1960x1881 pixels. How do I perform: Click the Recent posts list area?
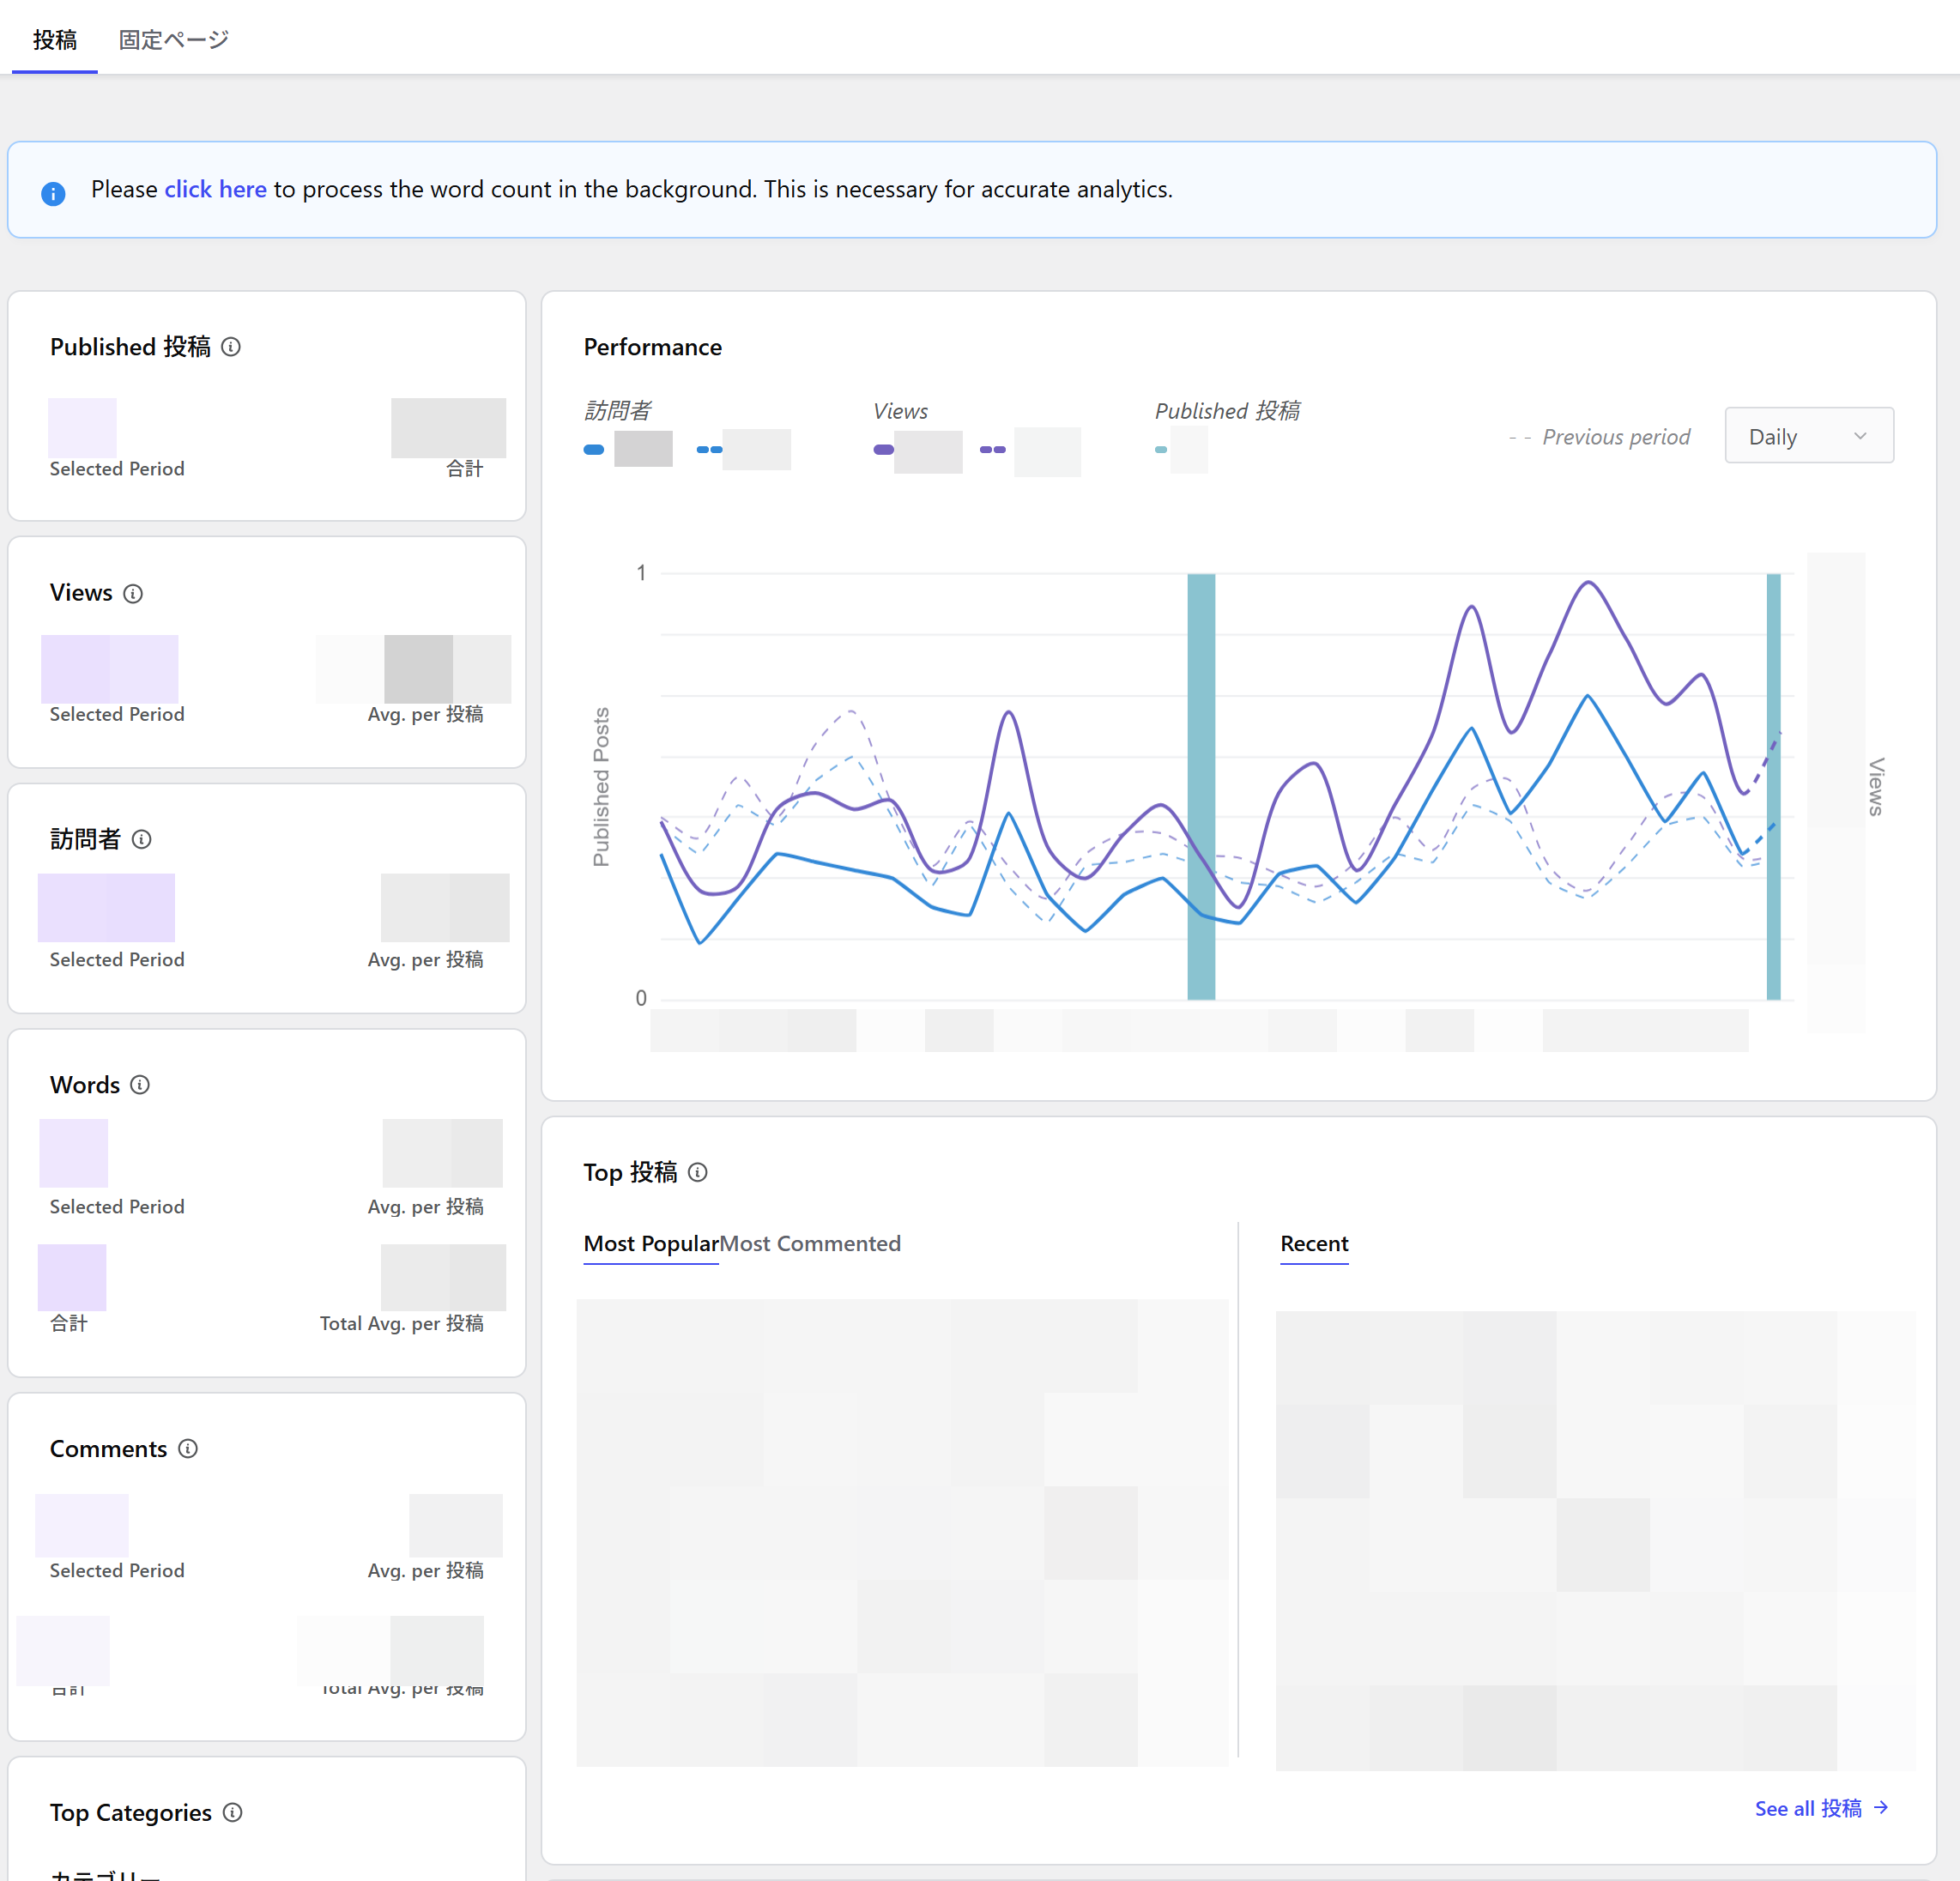pyautogui.click(x=1595, y=1540)
